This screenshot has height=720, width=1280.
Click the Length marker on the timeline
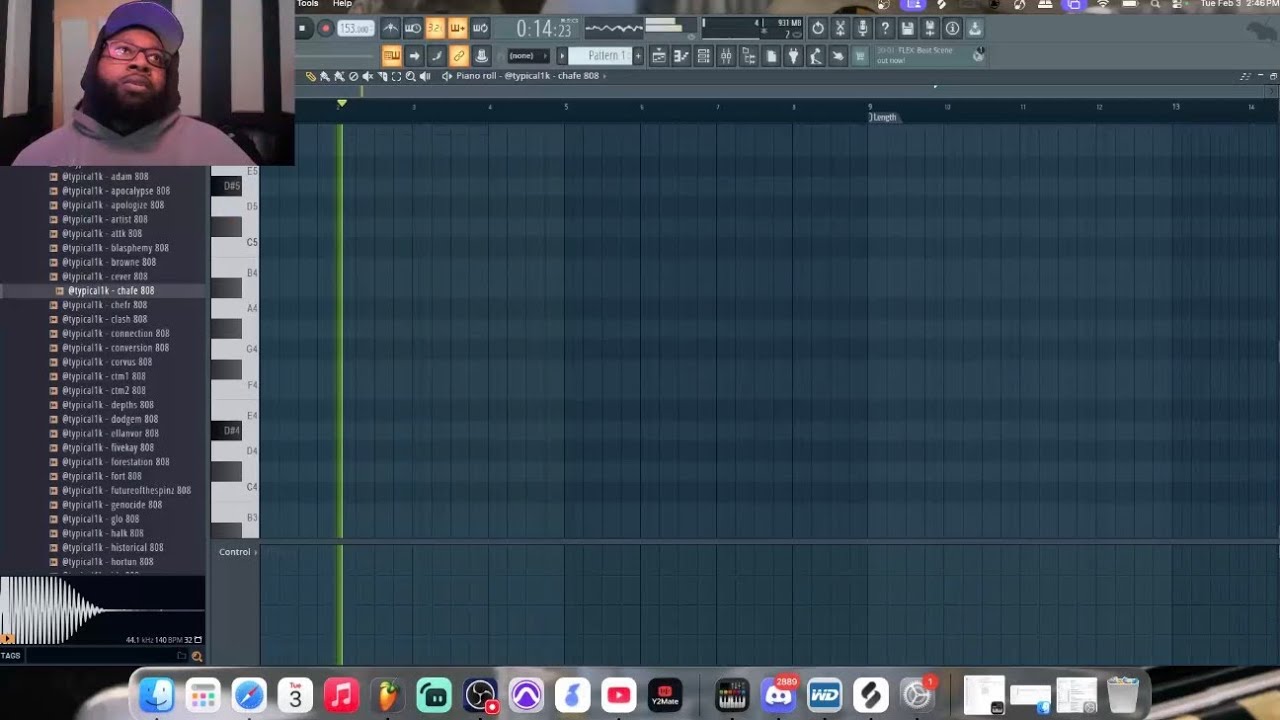tap(883, 118)
